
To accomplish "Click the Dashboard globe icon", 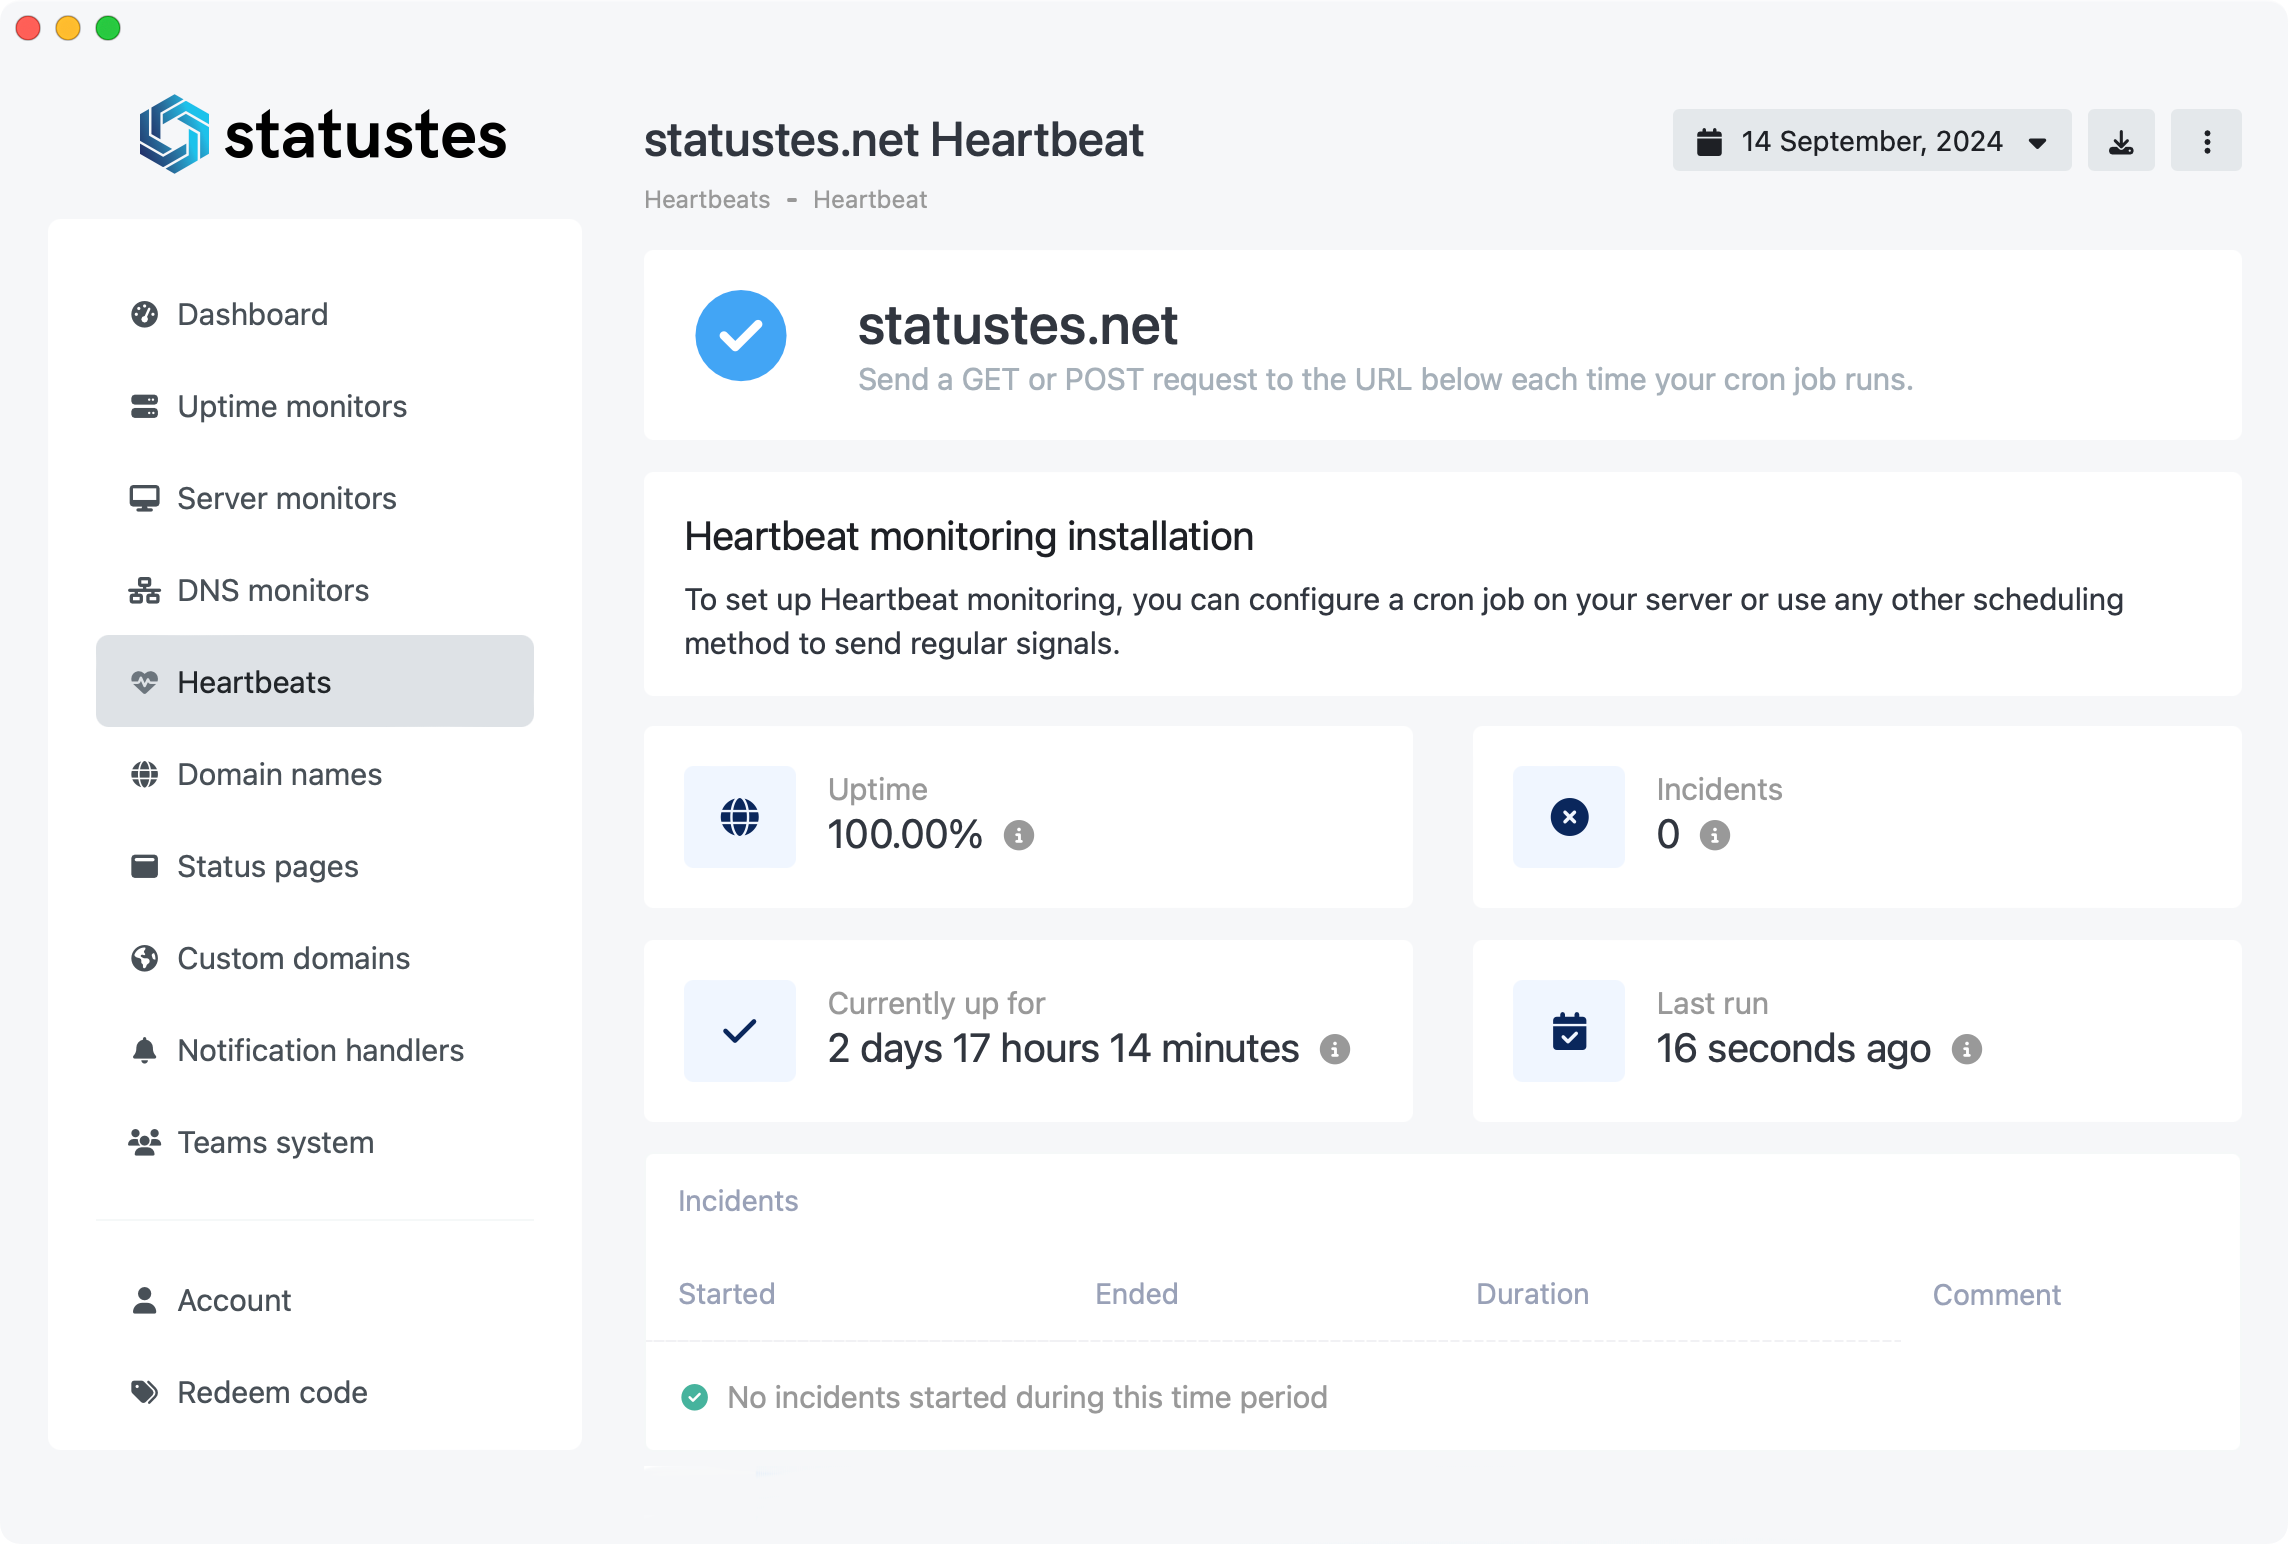I will pyautogui.click(x=145, y=314).
